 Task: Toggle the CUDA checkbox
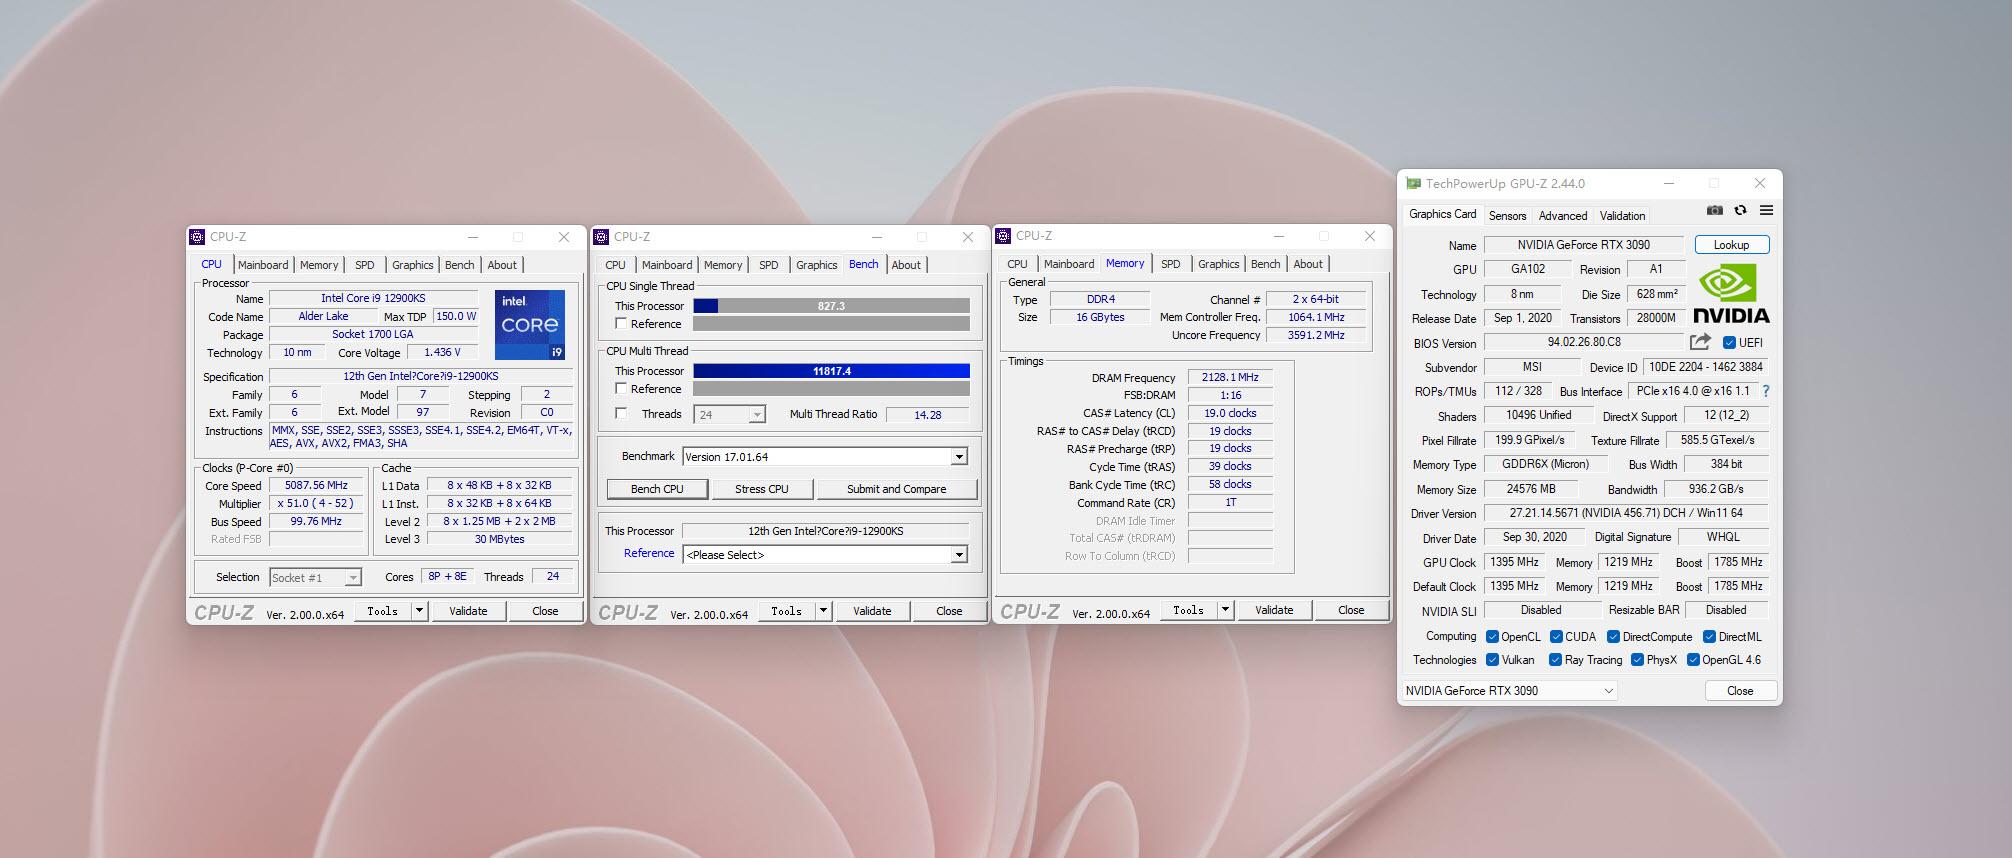coord(1556,636)
